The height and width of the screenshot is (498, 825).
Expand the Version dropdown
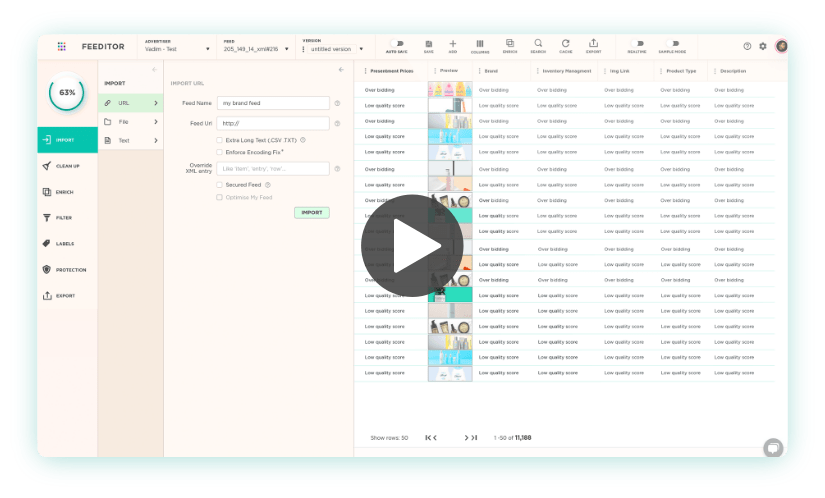point(334,48)
